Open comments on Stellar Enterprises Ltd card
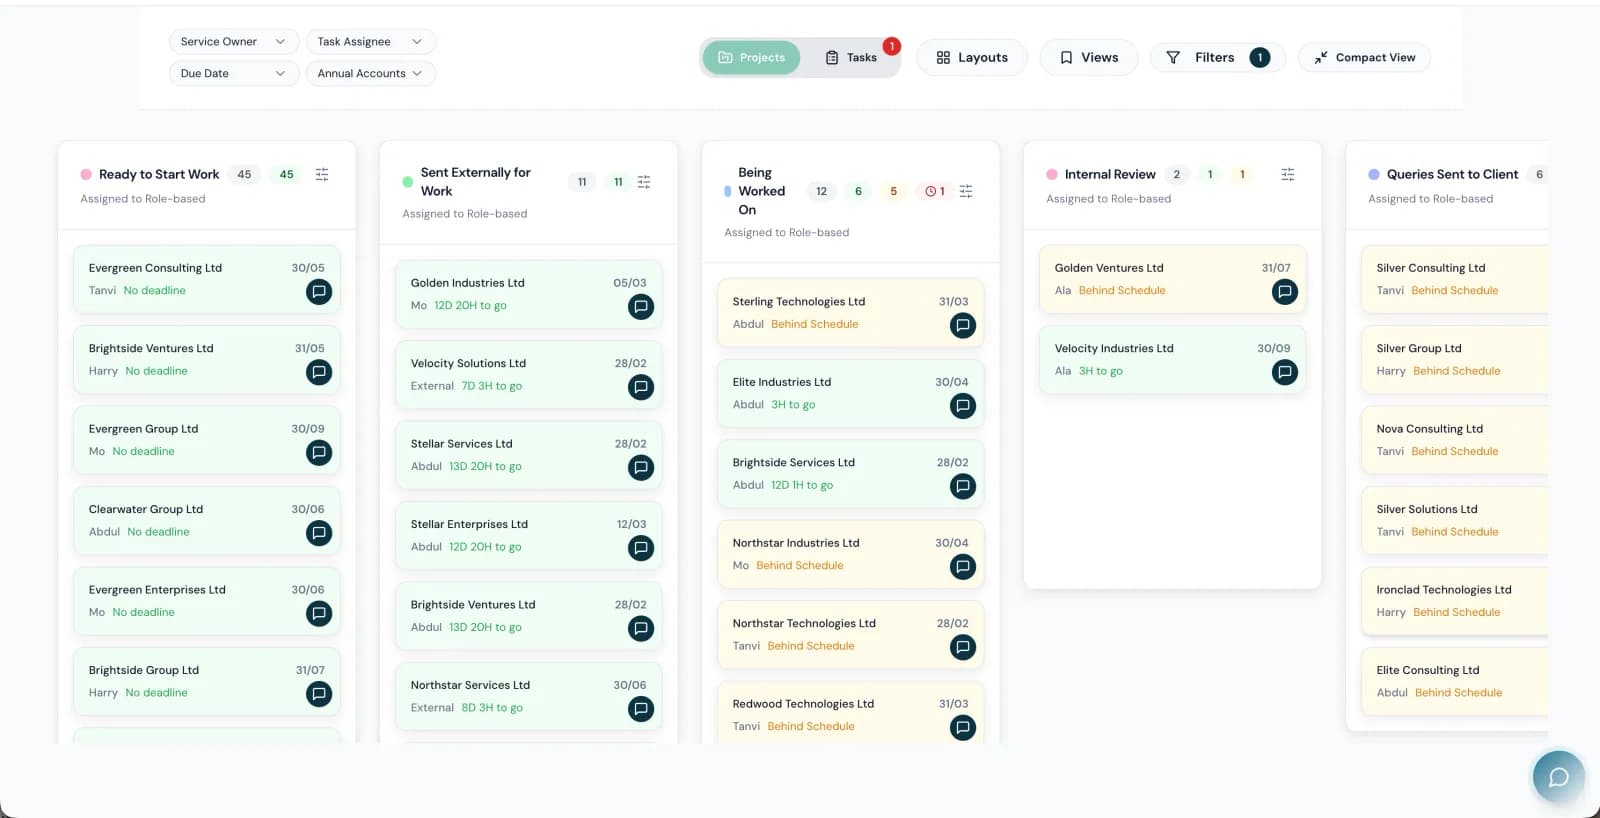 coord(641,548)
